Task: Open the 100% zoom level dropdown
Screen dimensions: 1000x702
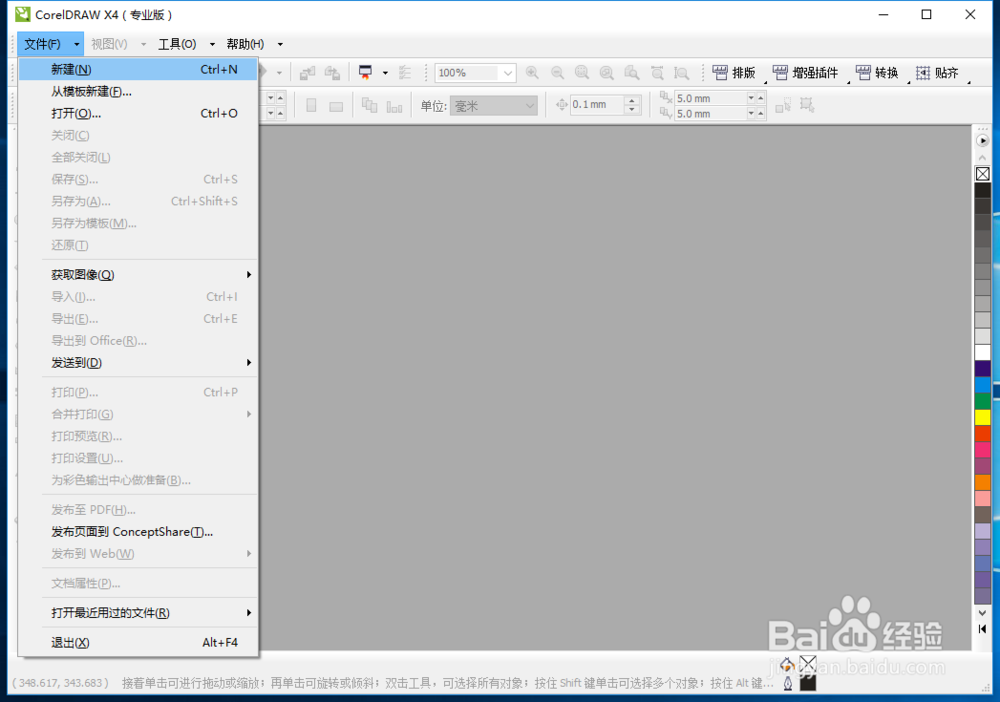Action: (x=508, y=72)
